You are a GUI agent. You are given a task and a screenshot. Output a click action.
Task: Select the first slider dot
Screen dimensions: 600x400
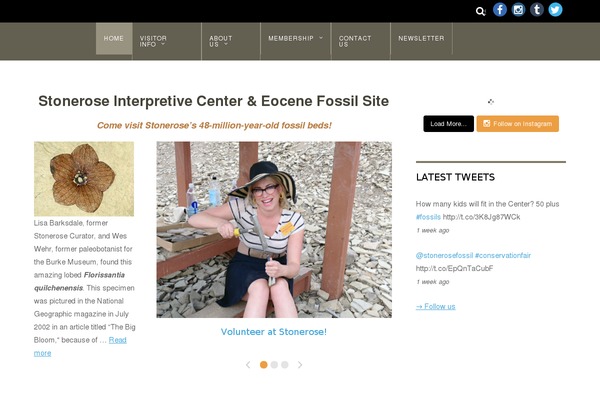(x=264, y=365)
